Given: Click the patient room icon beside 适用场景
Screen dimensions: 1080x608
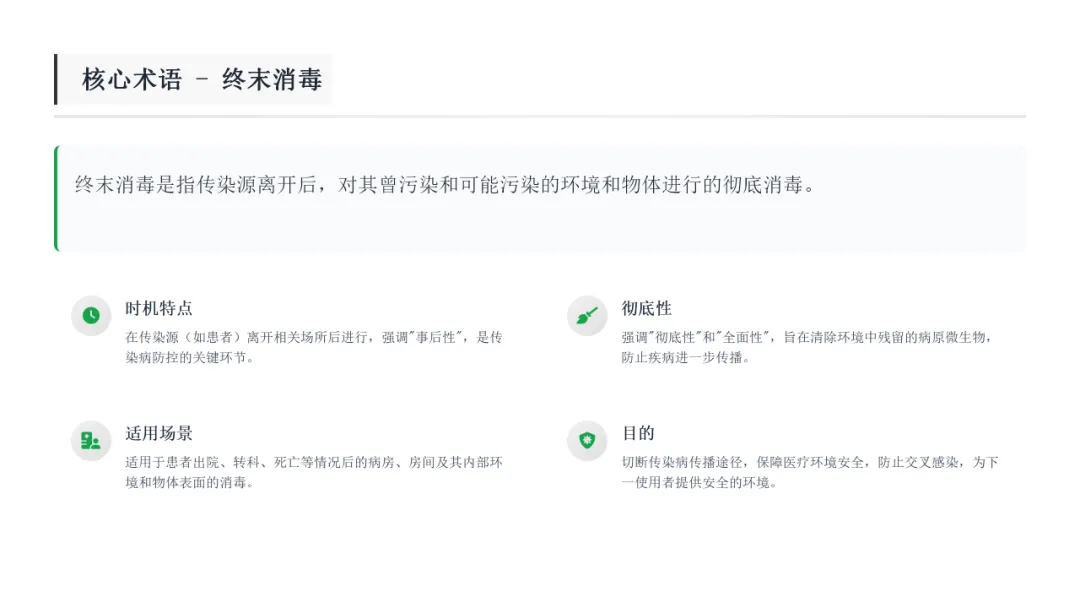Looking at the screenshot, I should tap(91, 441).
